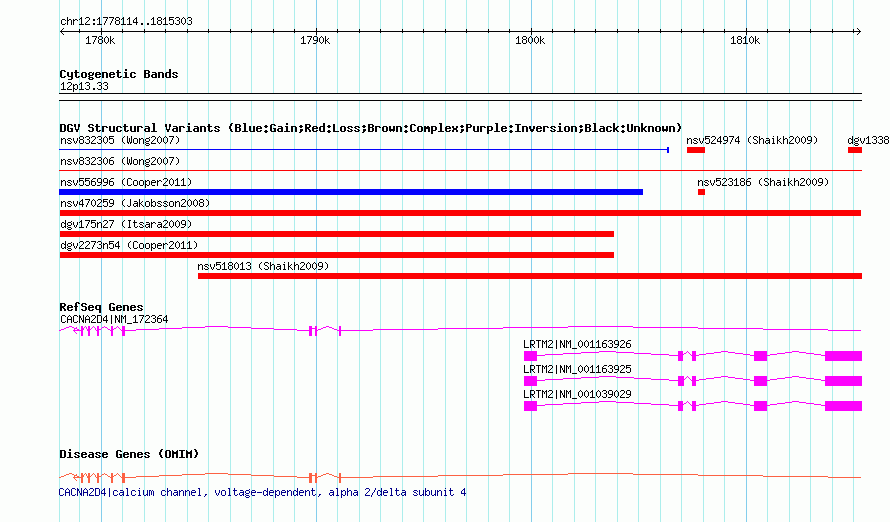
Task: Select the LRTM2|NM_001163925 transcript label
Action: coord(577,369)
